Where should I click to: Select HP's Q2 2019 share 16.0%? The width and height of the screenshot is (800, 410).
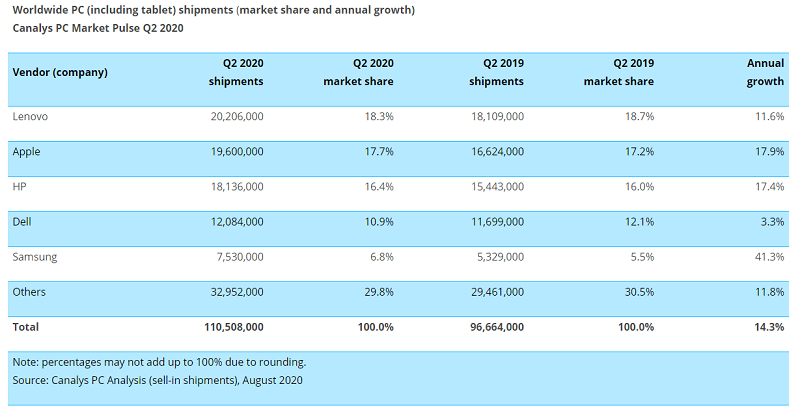639,187
